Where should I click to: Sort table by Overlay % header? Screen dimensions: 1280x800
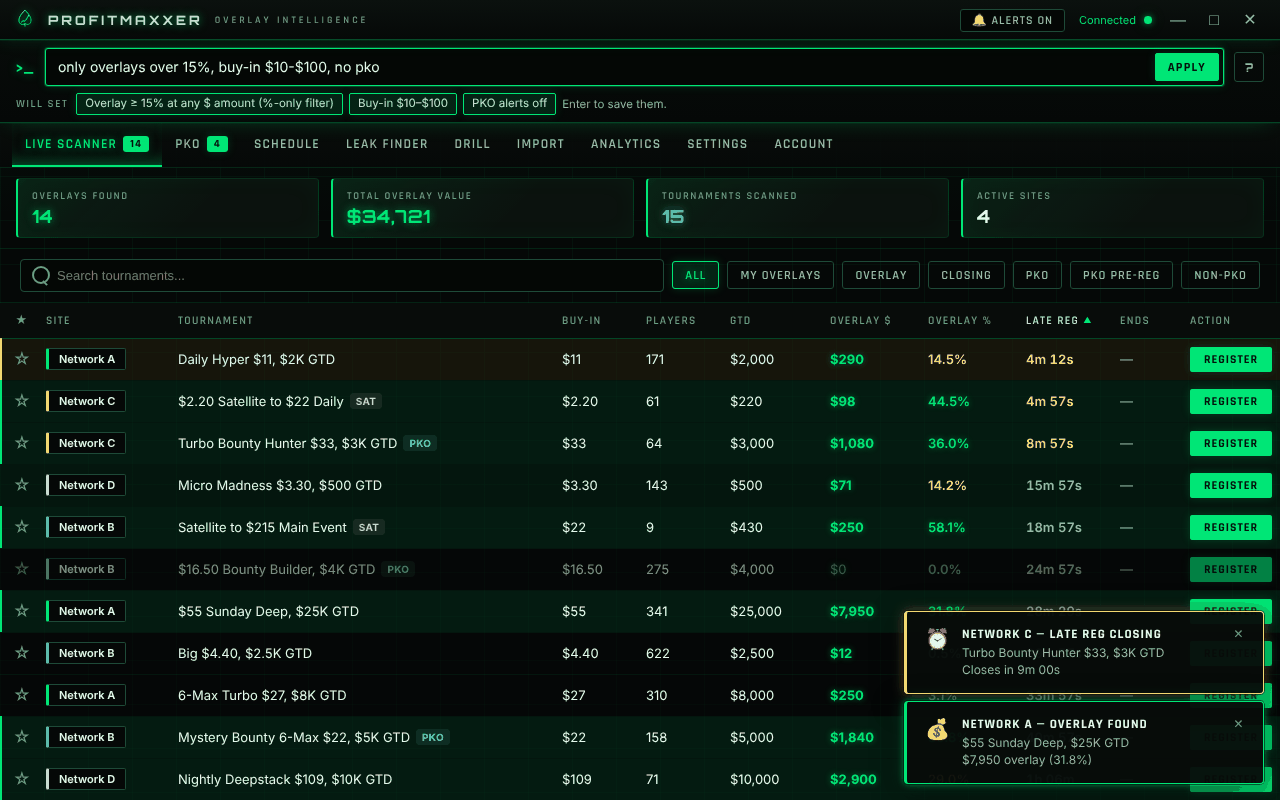[x=959, y=321]
